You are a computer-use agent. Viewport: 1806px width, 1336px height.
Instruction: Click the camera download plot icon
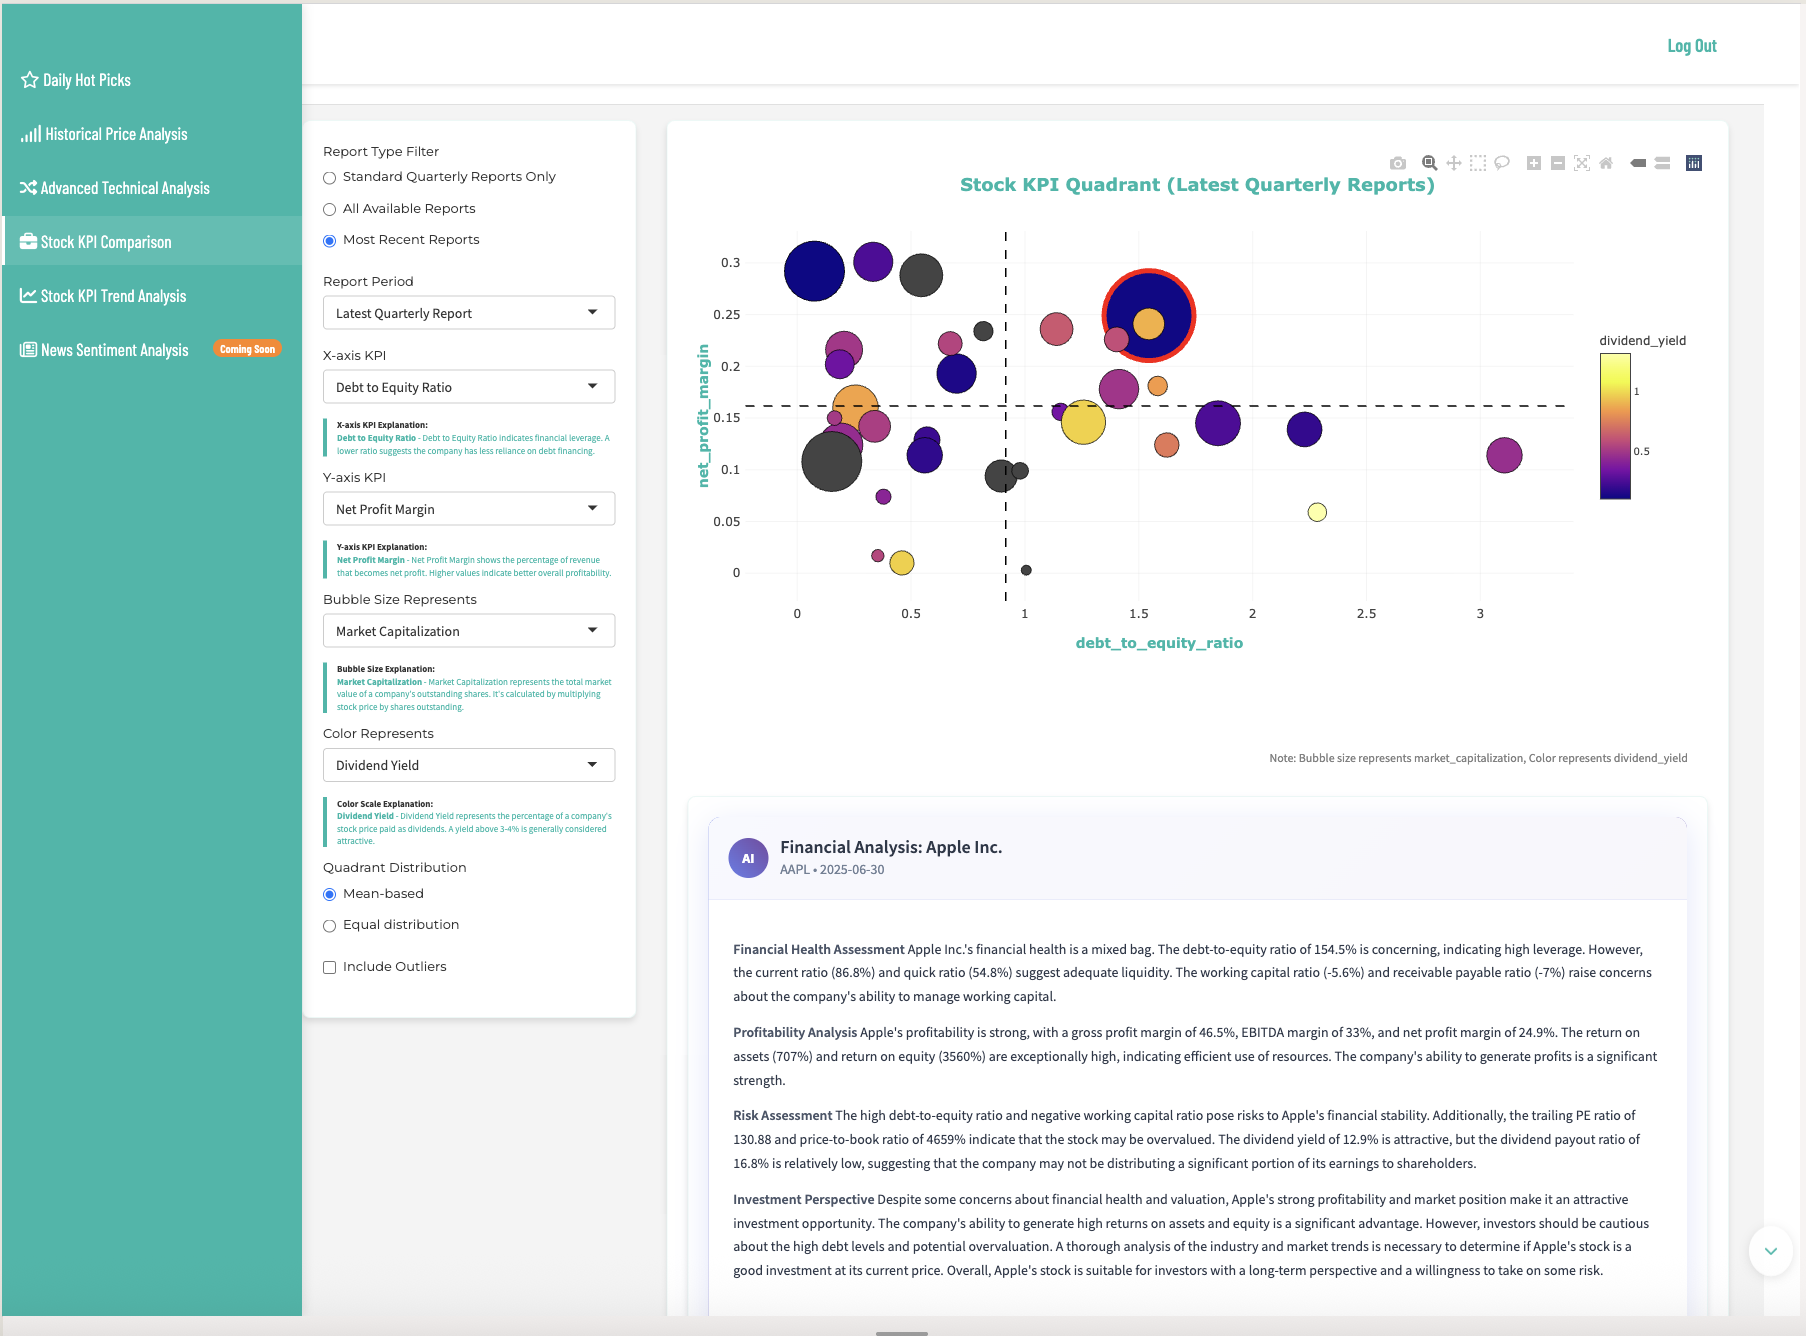pyautogui.click(x=1398, y=163)
